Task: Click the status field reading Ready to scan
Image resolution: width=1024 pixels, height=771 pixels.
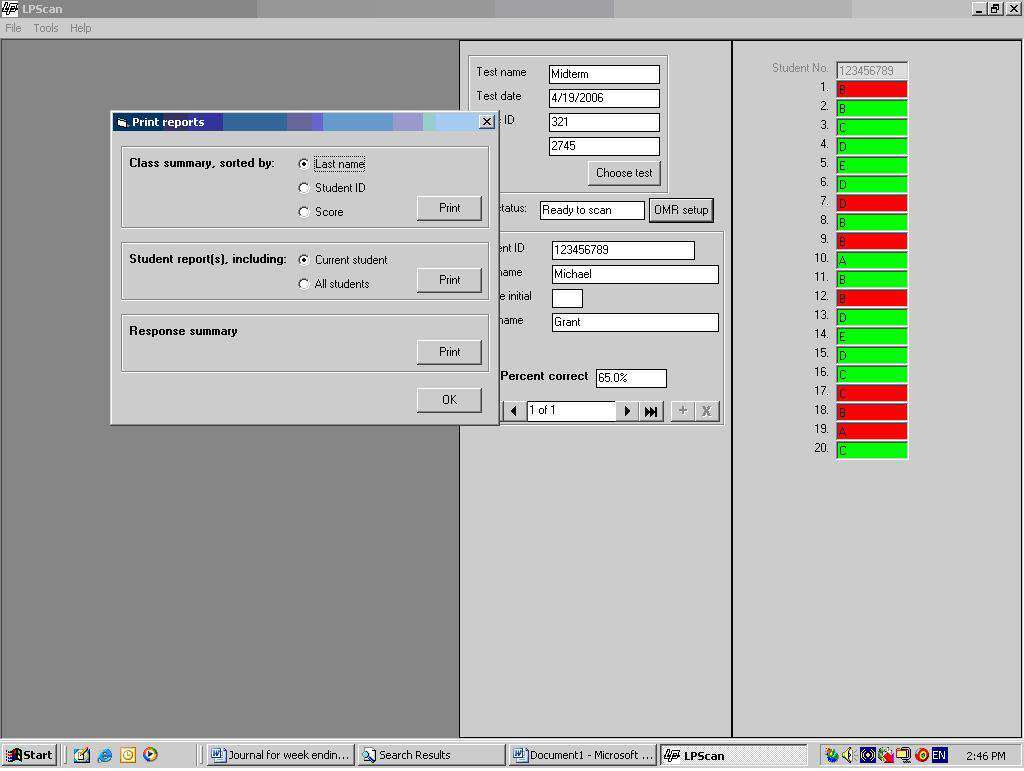Action: coord(592,210)
